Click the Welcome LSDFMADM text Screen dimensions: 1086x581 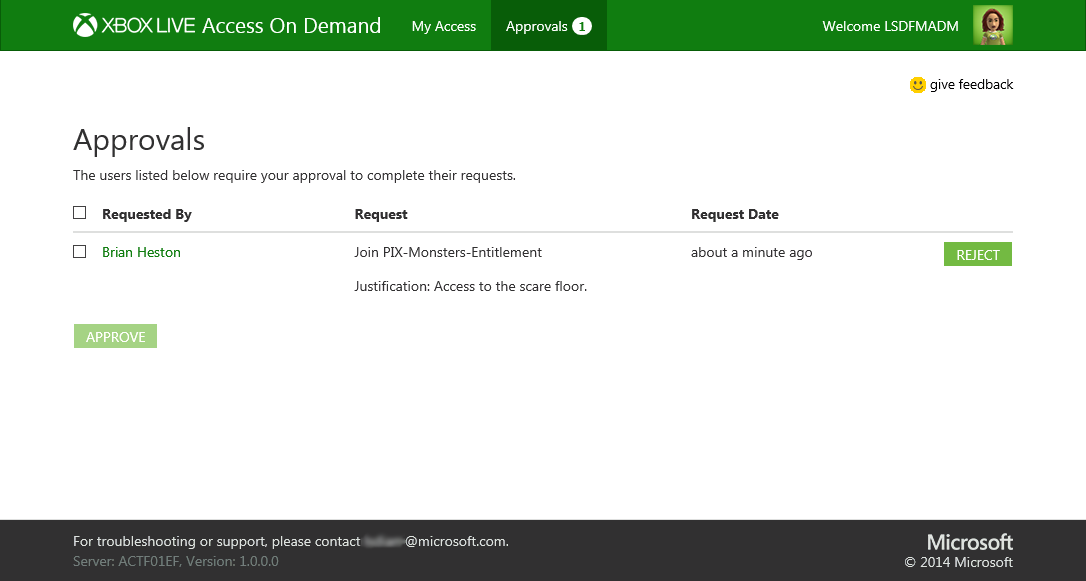[891, 26]
